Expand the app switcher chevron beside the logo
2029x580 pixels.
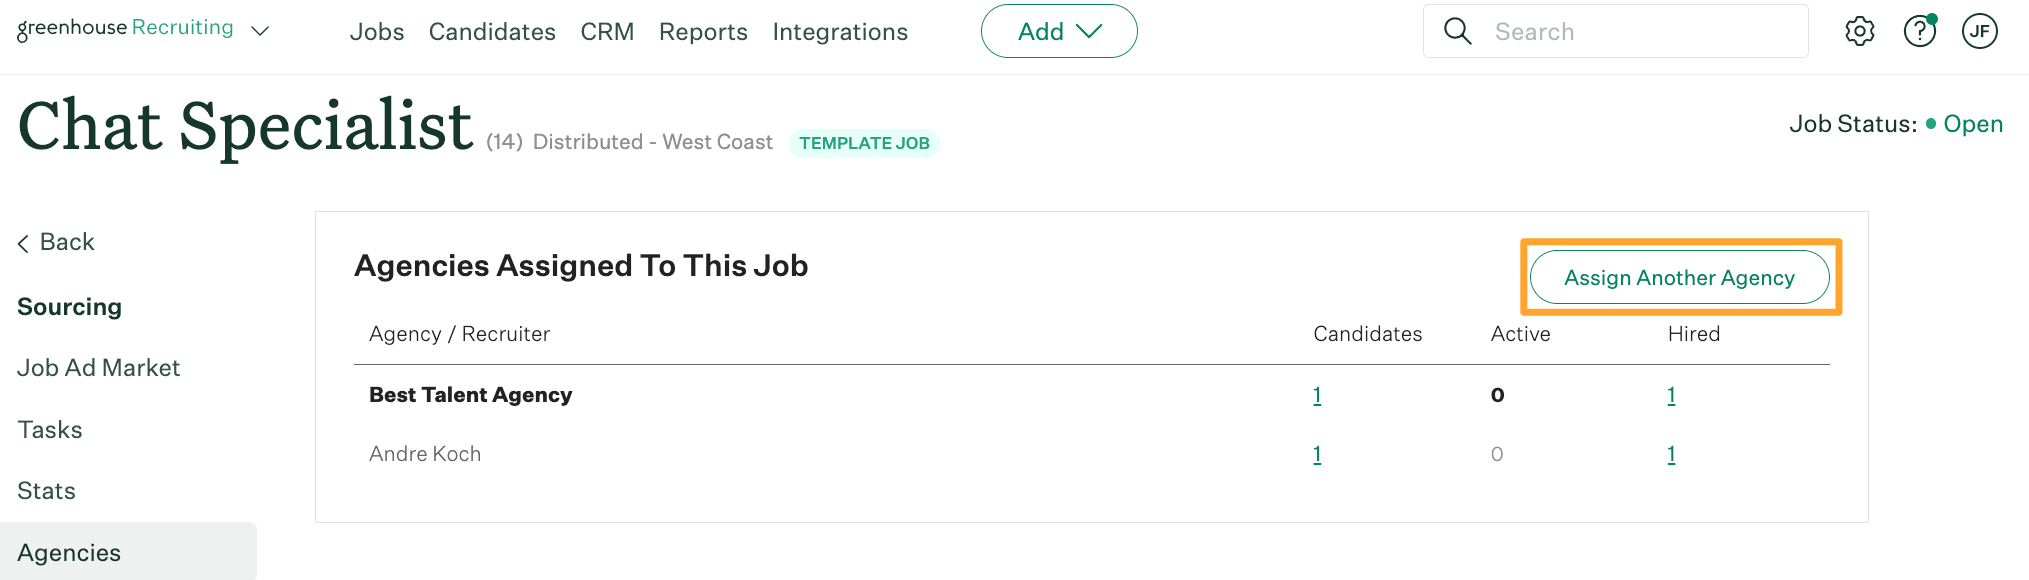[259, 31]
